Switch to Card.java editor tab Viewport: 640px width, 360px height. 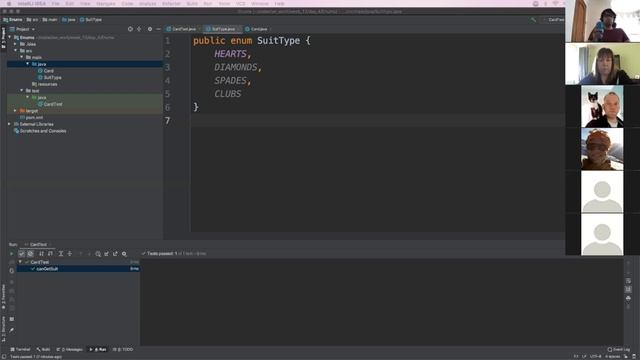[257, 29]
